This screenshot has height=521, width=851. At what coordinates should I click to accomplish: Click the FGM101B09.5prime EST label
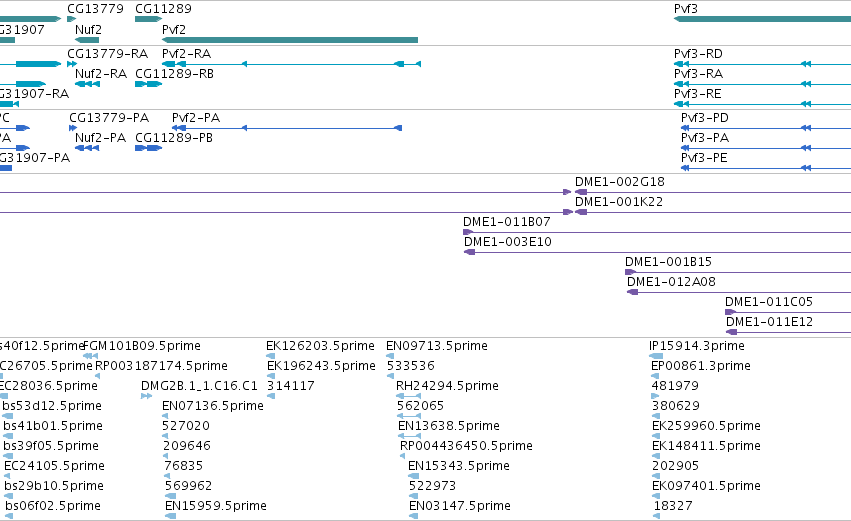[142, 346]
